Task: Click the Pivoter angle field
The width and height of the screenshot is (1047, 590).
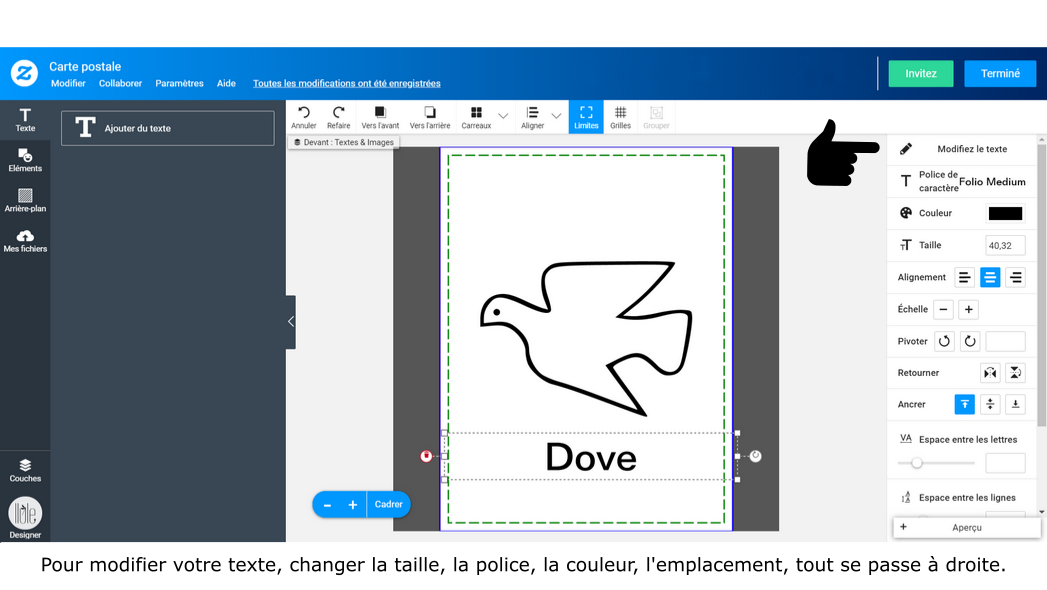Action: (1005, 342)
